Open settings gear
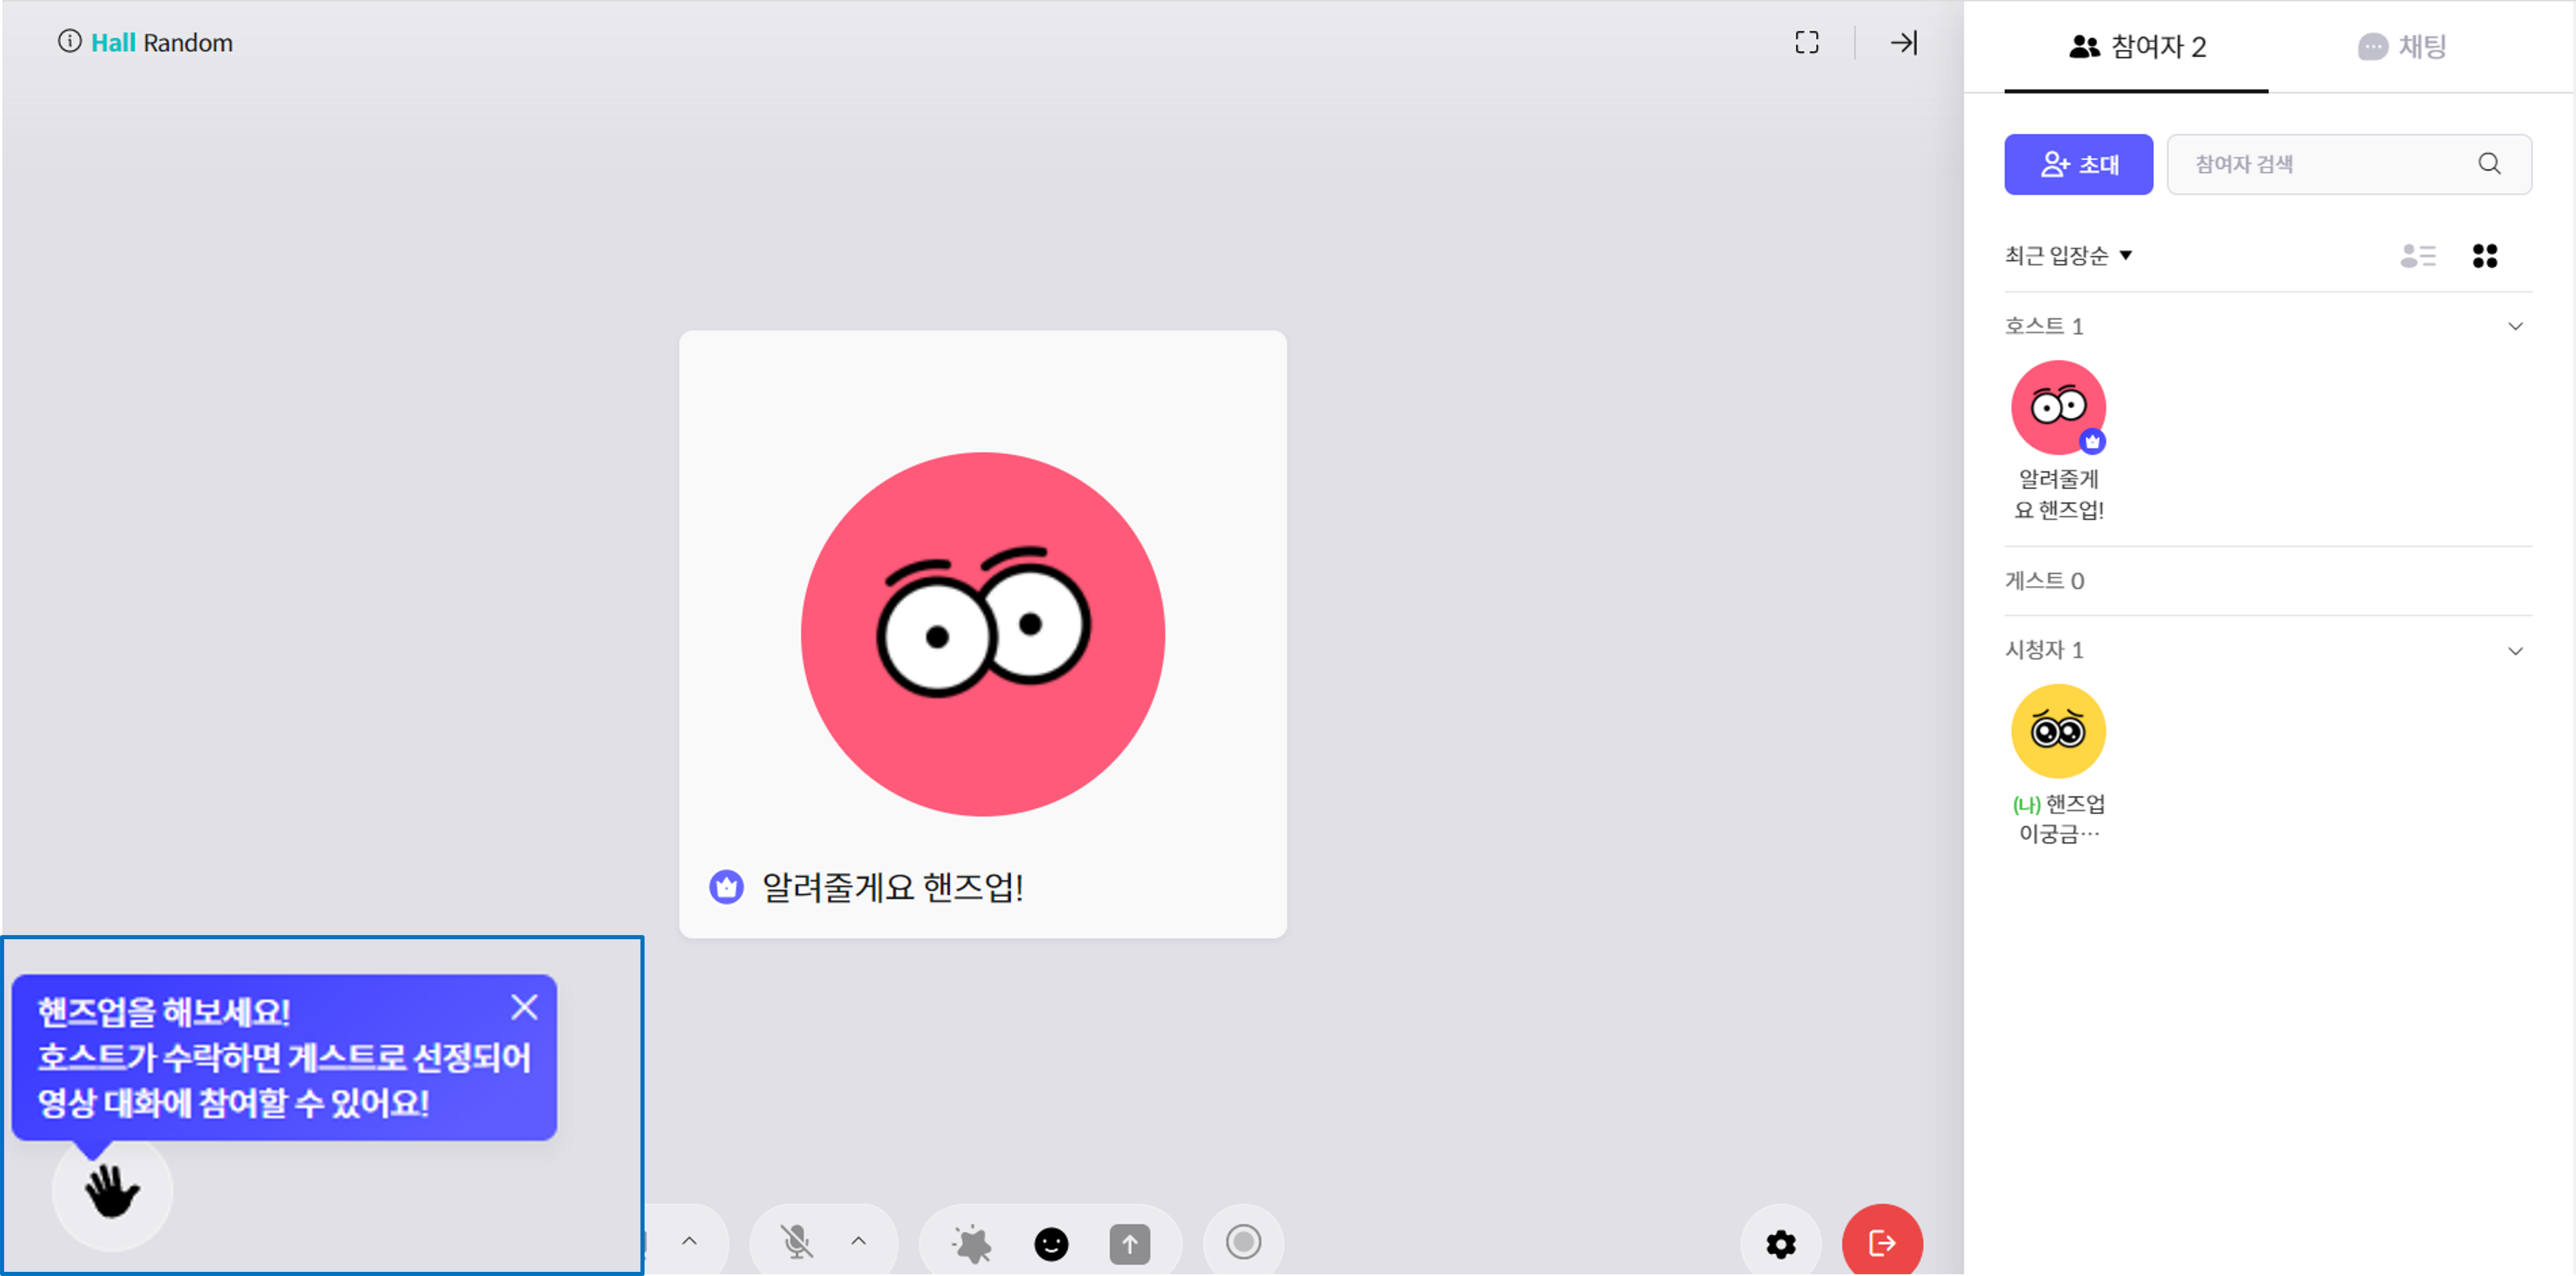 coord(1780,1244)
